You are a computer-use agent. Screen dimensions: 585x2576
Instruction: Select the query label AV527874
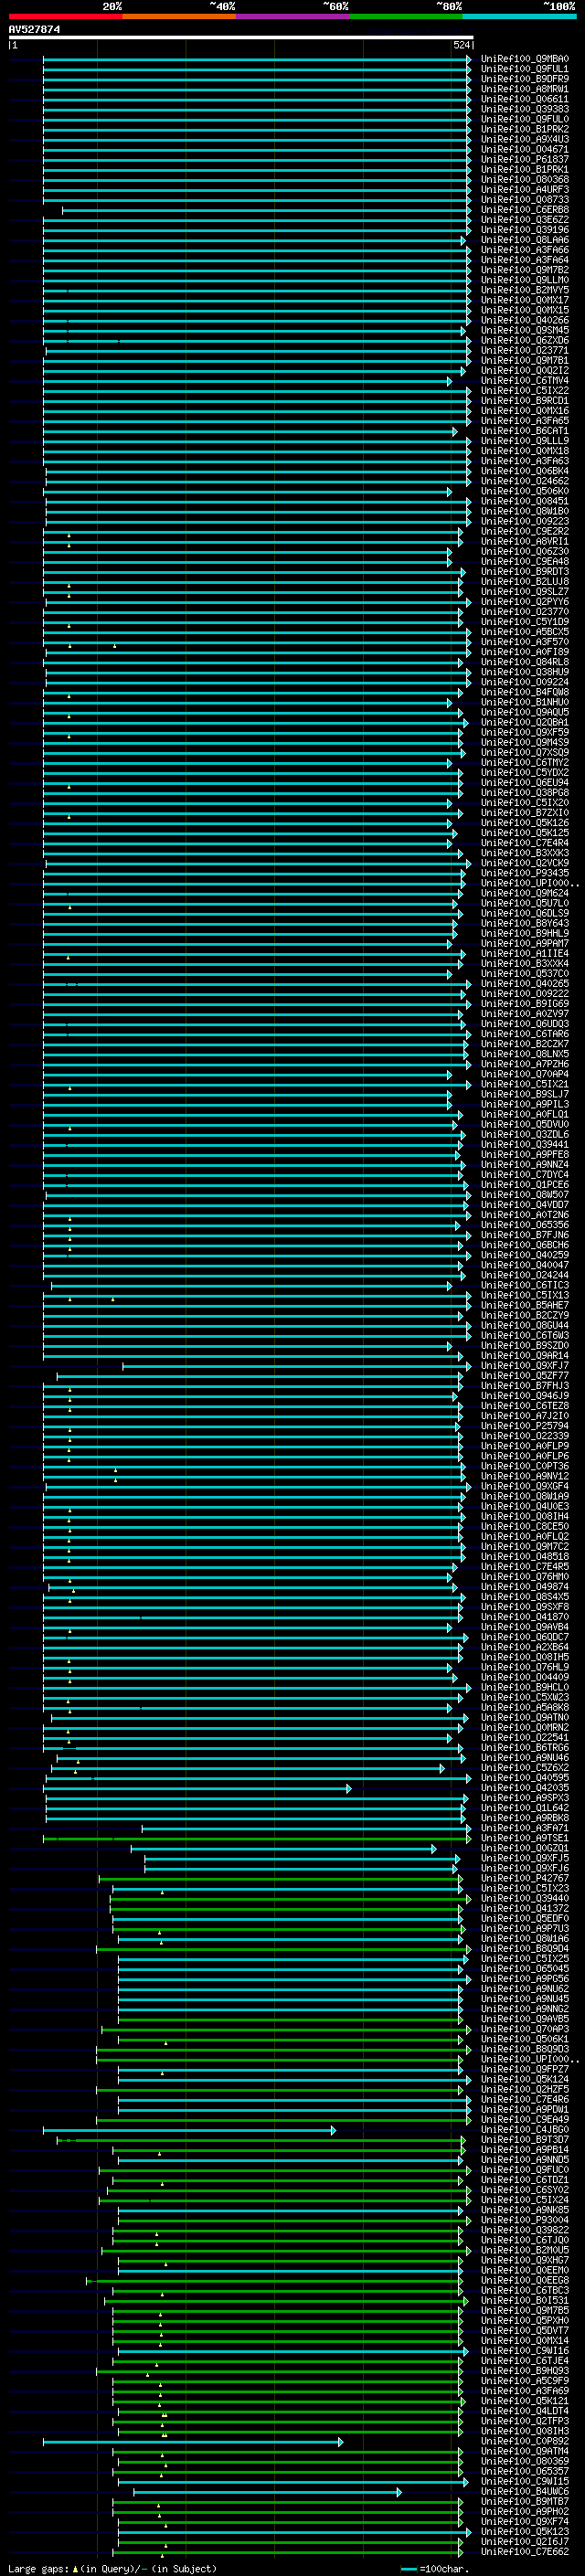tap(34, 30)
